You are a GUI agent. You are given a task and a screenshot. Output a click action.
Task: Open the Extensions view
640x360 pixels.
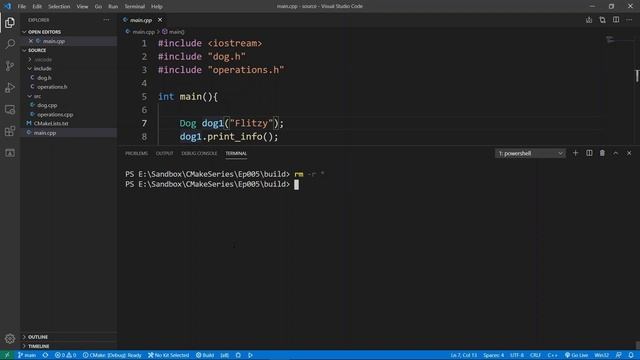pyautogui.click(x=10, y=131)
